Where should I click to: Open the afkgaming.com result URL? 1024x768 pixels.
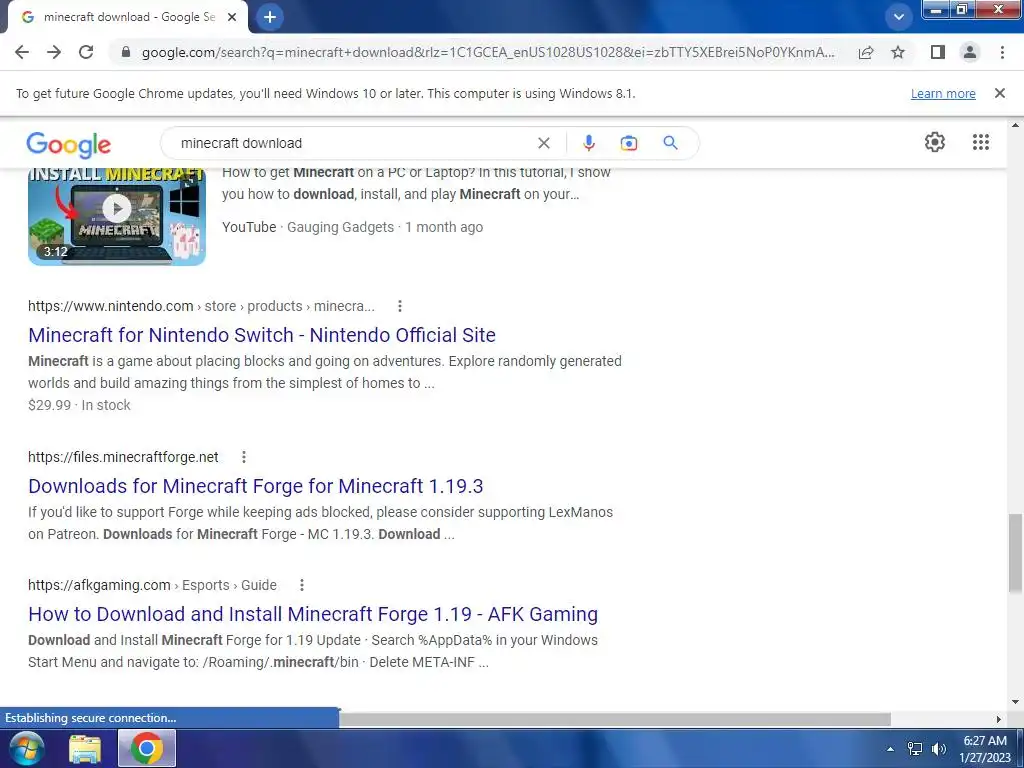click(152, 585)
